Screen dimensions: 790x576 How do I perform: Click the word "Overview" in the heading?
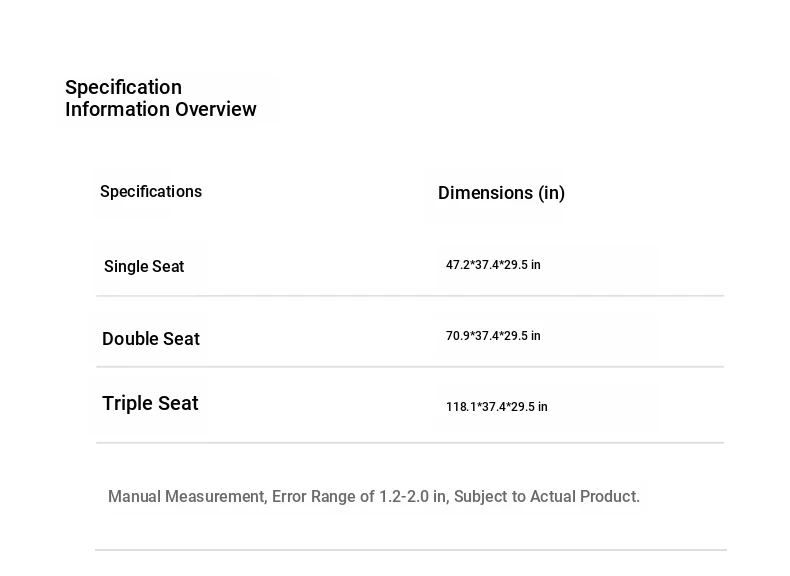click(216, 109)
